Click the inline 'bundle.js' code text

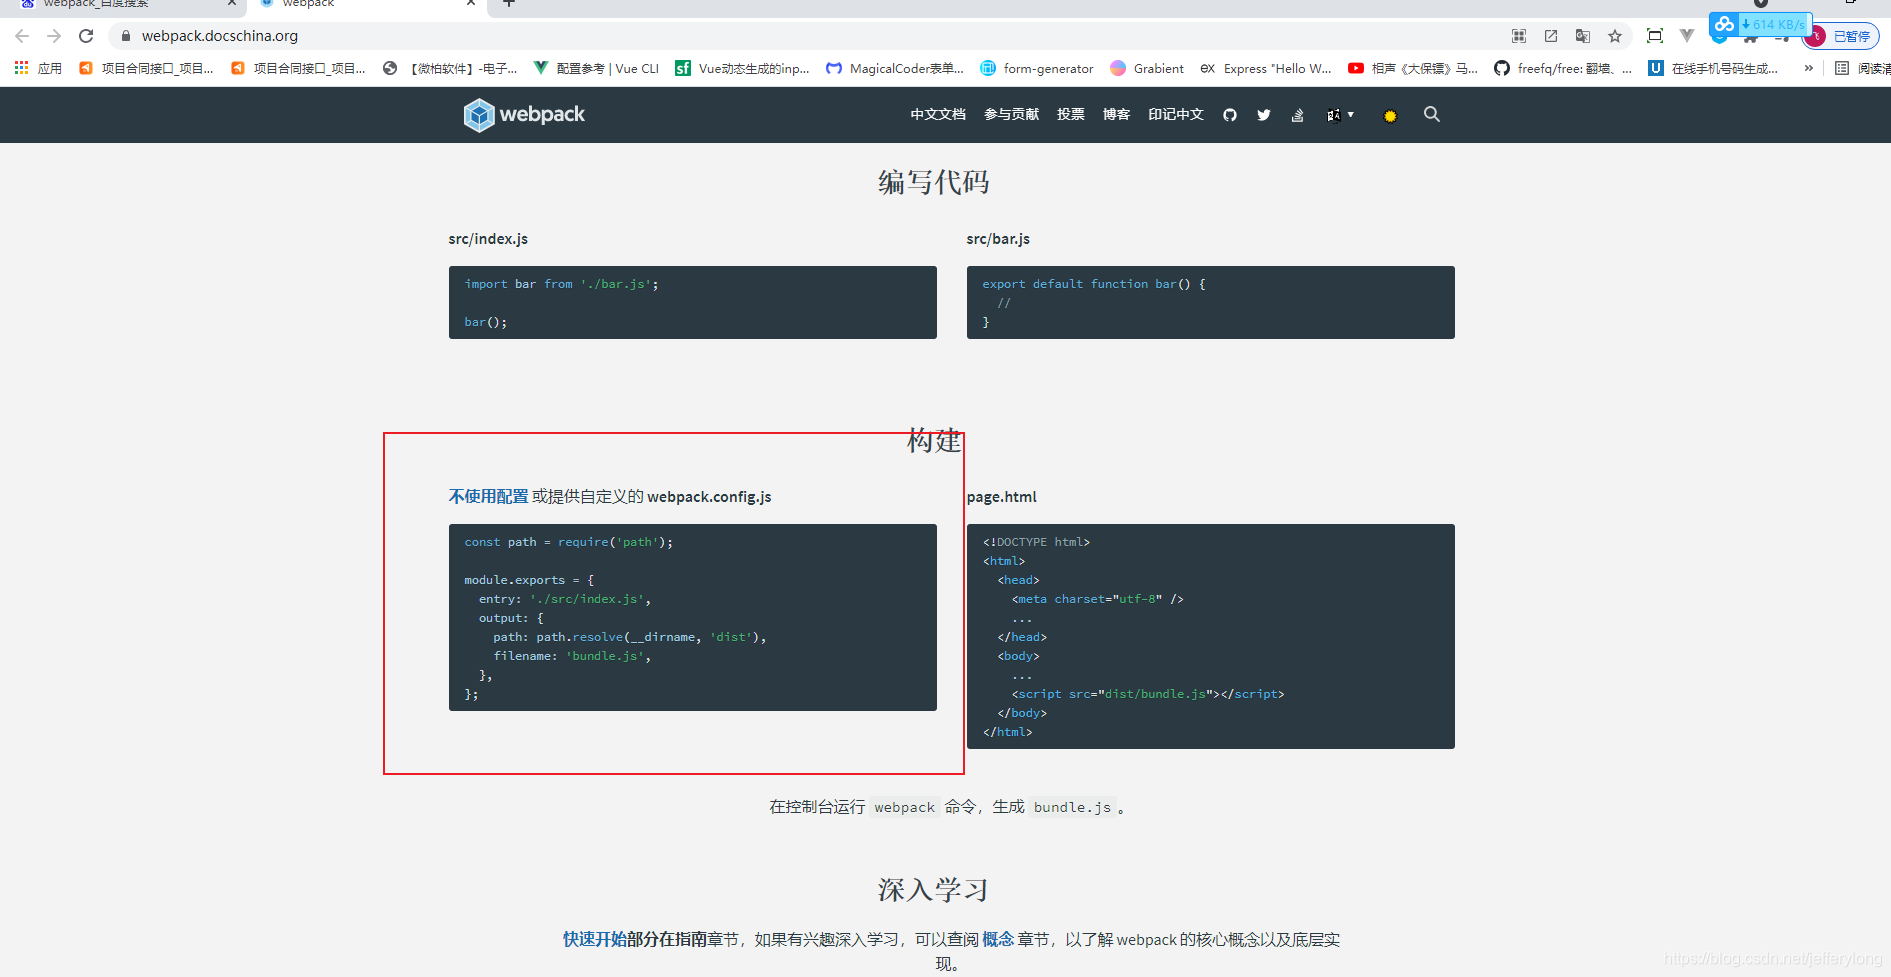point(1072,807)
